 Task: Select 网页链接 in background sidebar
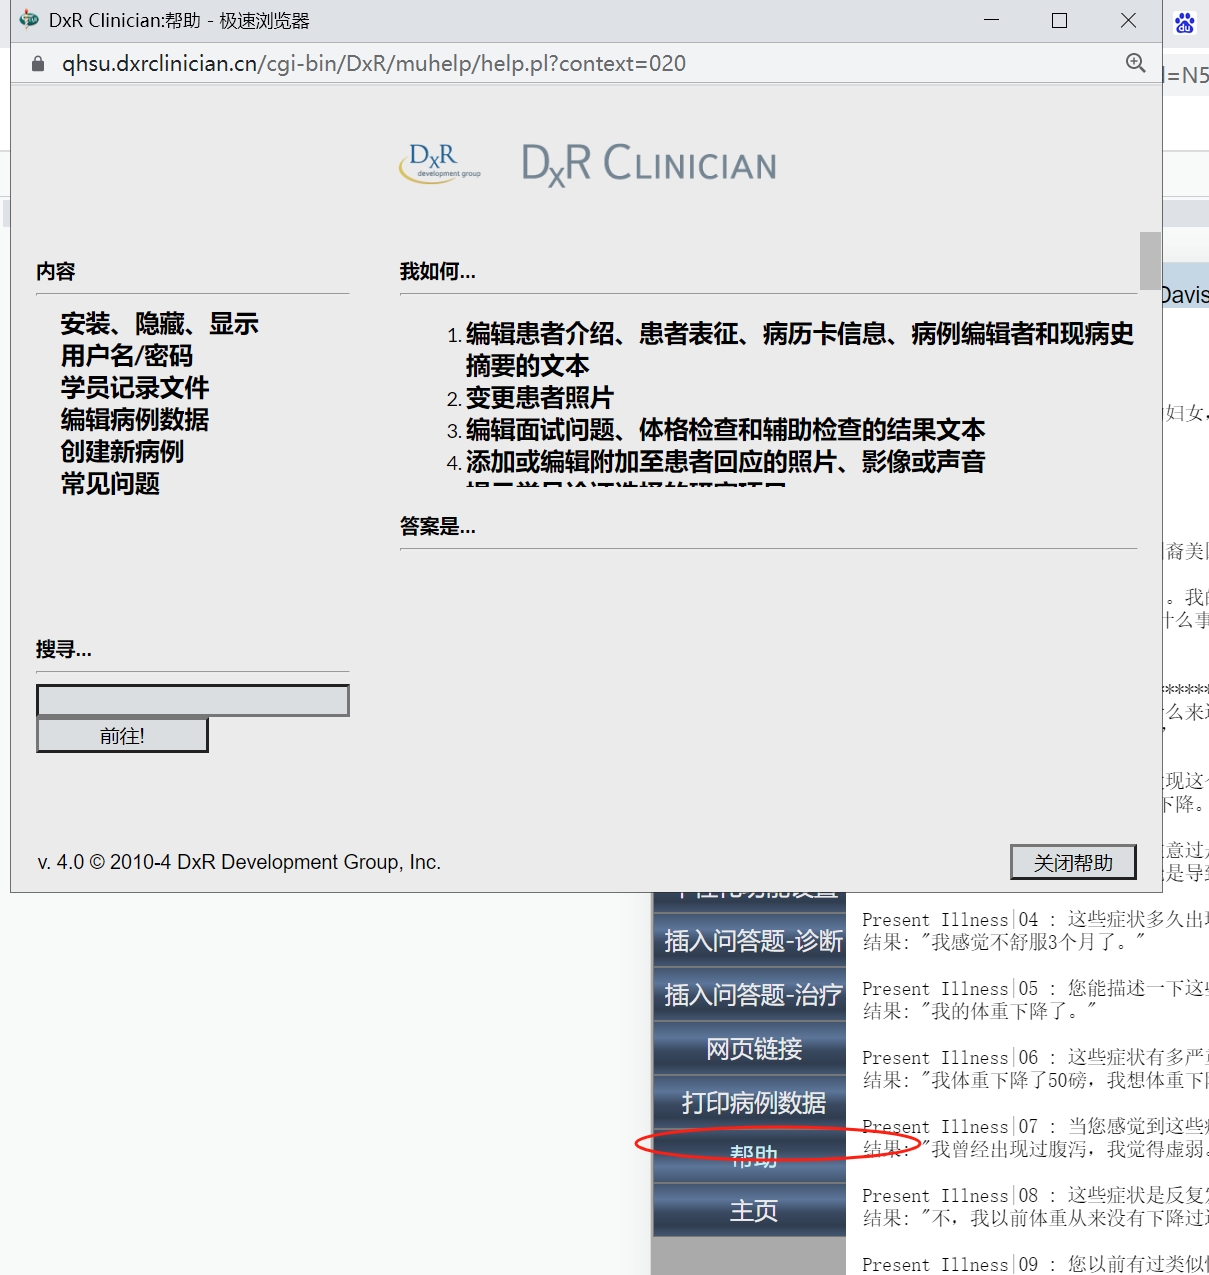(750, 1049)
